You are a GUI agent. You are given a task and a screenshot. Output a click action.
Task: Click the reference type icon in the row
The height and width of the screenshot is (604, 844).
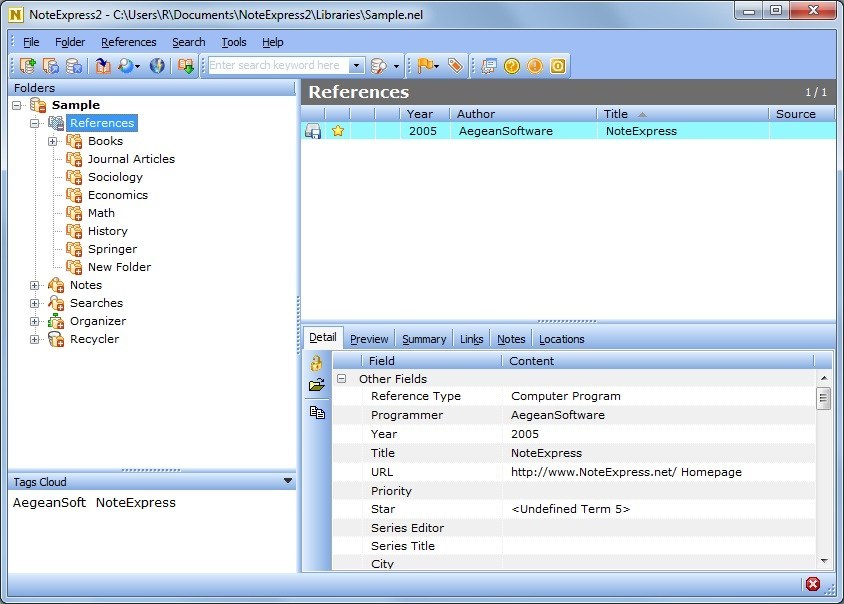pyautogui.click(x=313, y=131)
